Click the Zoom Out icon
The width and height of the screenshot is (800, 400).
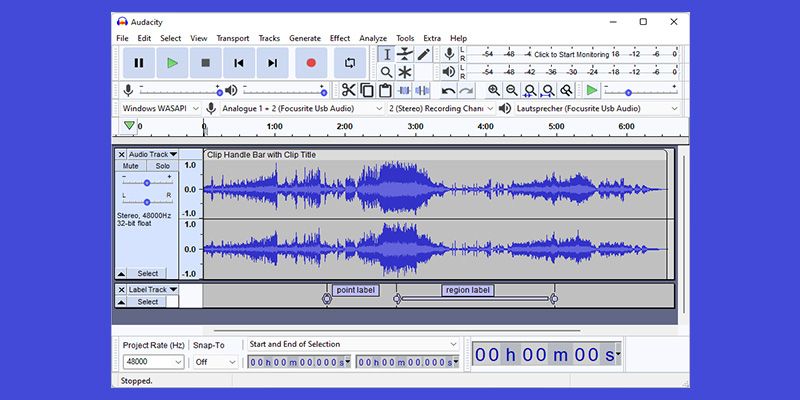point(512,90)
